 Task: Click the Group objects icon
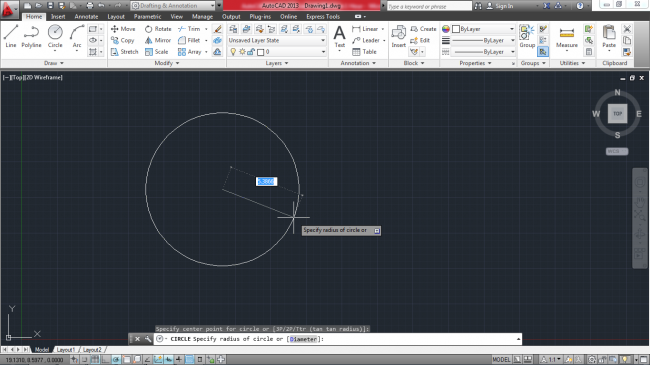coord(527,36)
